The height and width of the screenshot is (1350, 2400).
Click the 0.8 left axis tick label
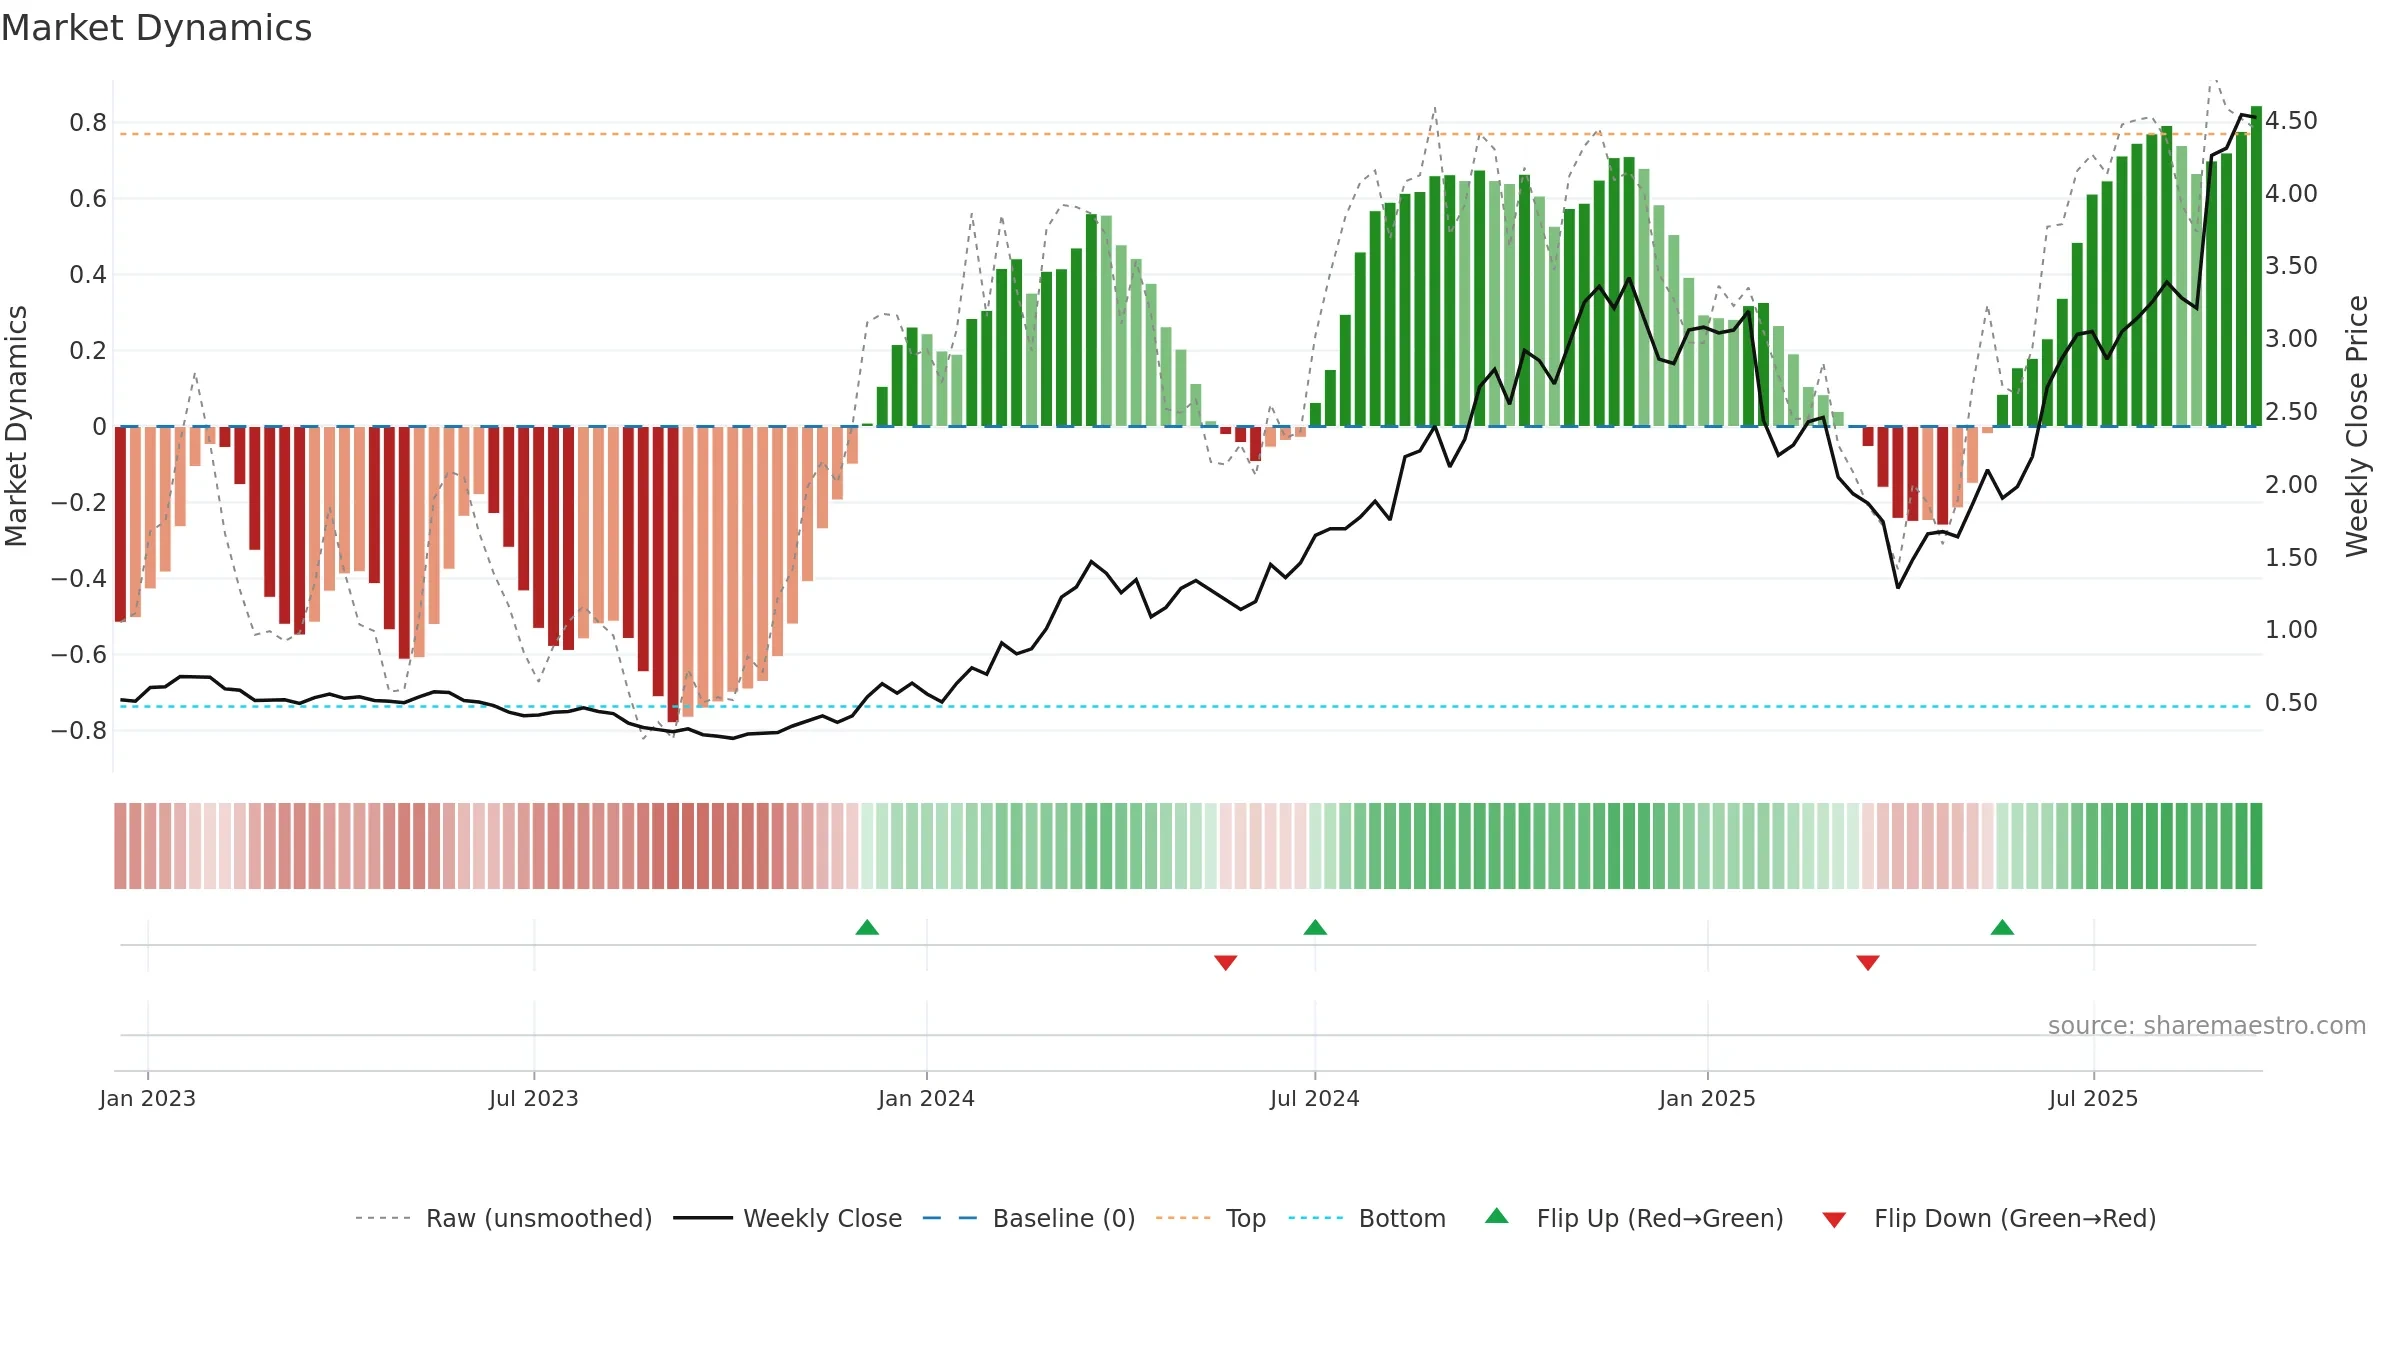pyautogui.click(x=88, y=123)
